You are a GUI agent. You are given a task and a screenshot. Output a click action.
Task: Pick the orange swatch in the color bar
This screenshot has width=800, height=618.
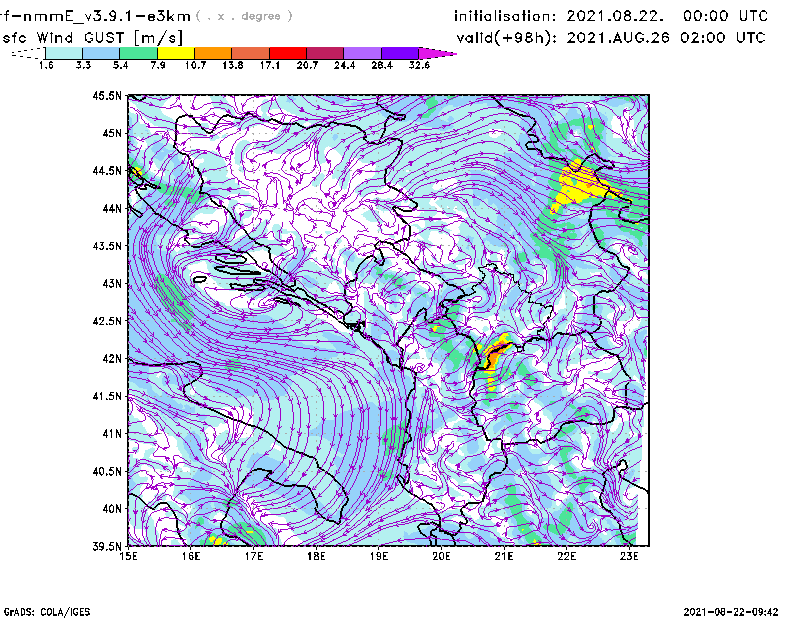(212, 53)
